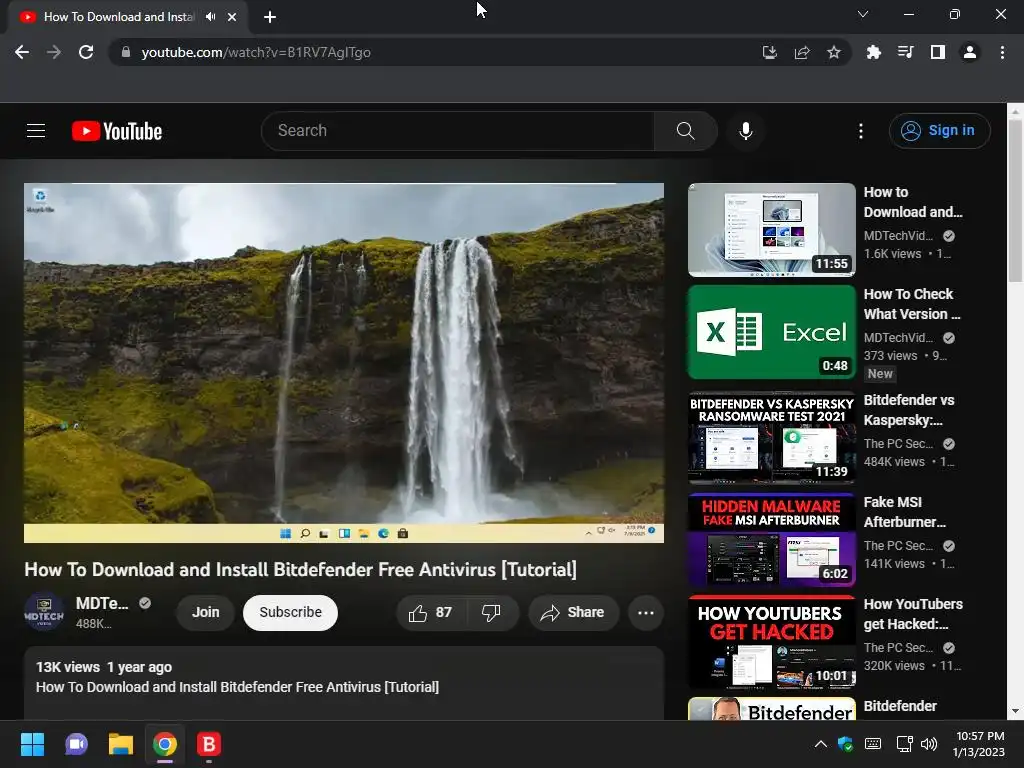Go back to the previous page
Viewport: 1024px width, 768px height.
pos(22,52)
